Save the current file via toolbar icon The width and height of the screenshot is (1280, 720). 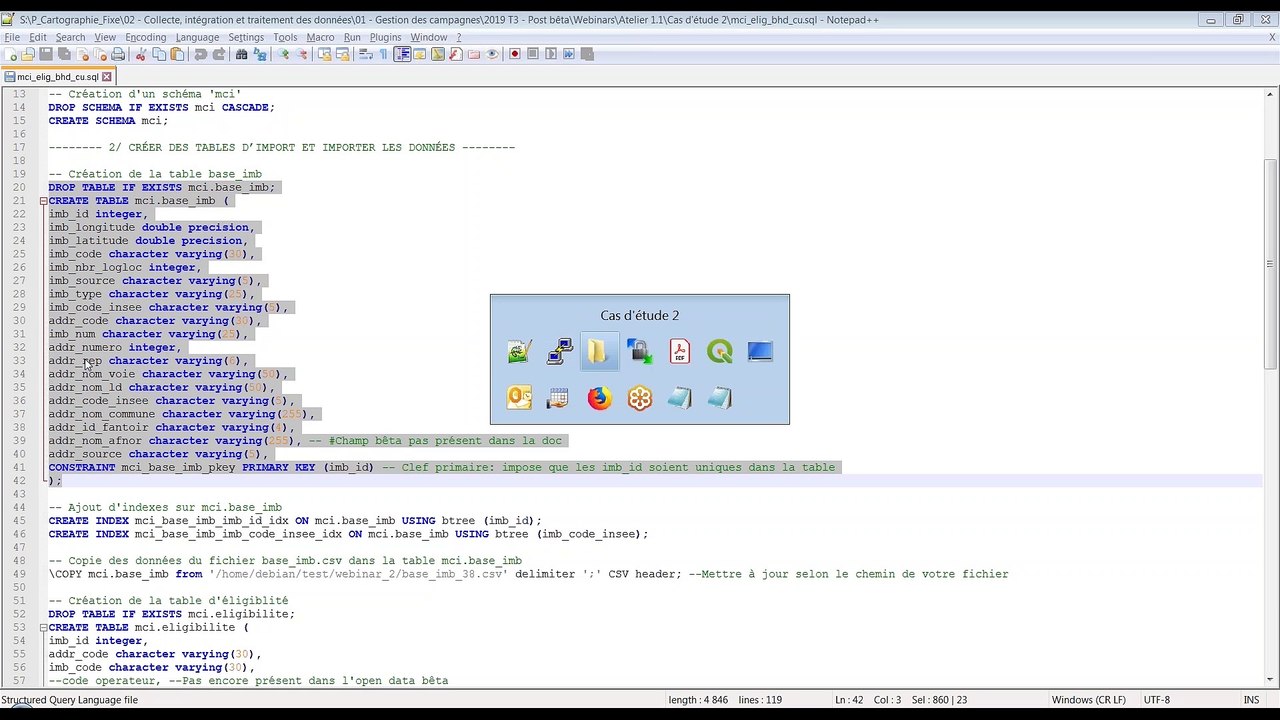tap(46, 54)
